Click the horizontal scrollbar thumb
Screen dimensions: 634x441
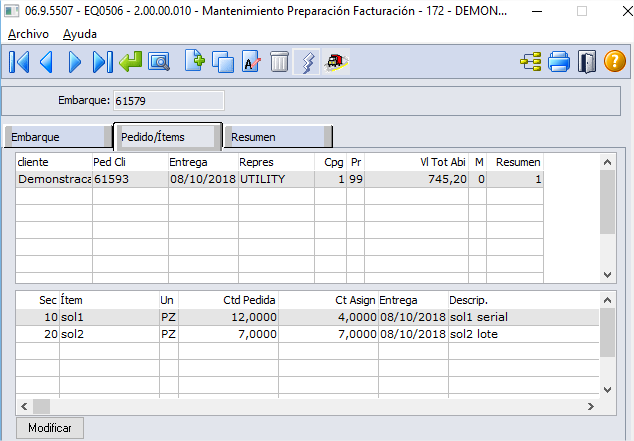click(42, 406)
